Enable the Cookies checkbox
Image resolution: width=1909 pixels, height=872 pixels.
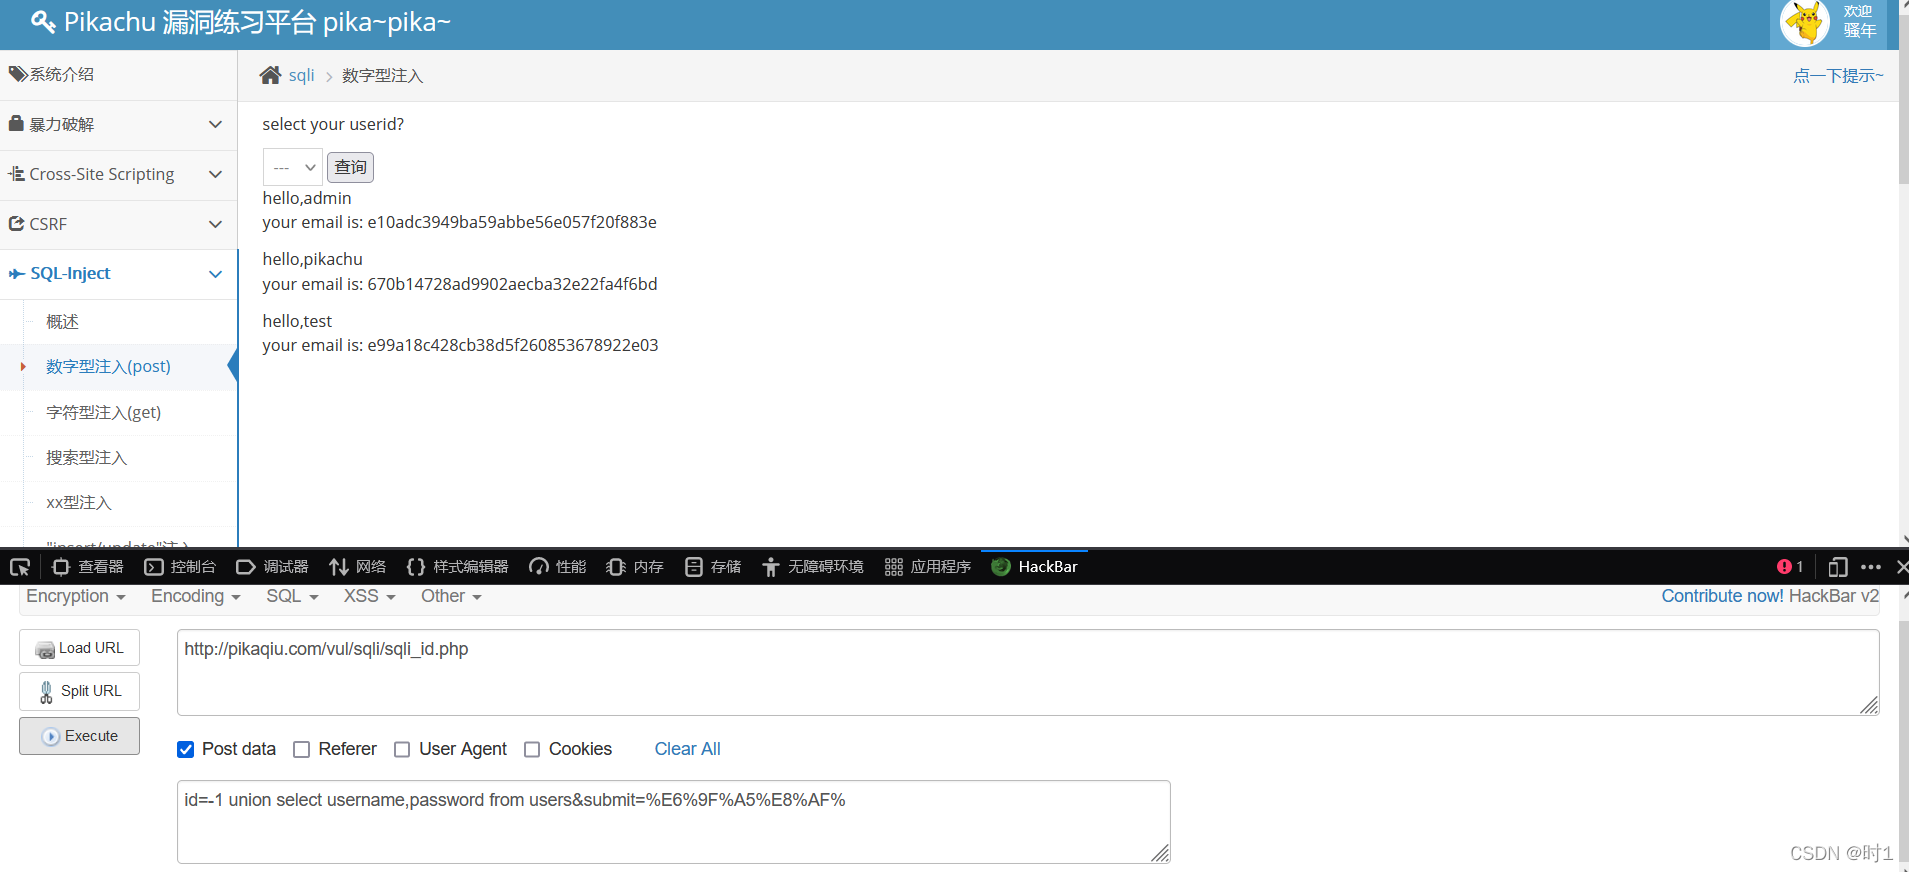[532, 749]
